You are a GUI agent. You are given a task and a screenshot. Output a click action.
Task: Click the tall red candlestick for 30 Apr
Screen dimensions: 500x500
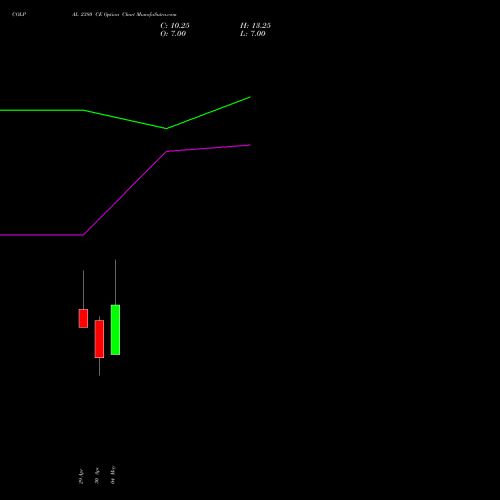coord(99,339)
